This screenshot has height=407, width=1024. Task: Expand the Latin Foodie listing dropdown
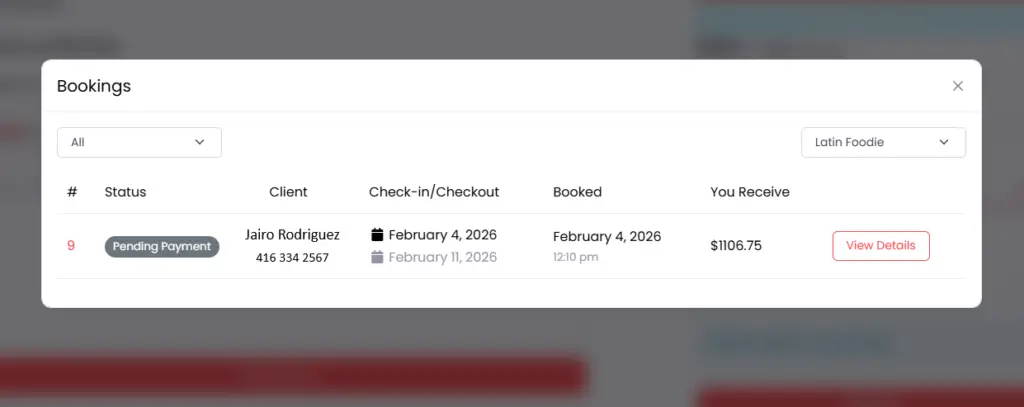[x=883, y=142]
